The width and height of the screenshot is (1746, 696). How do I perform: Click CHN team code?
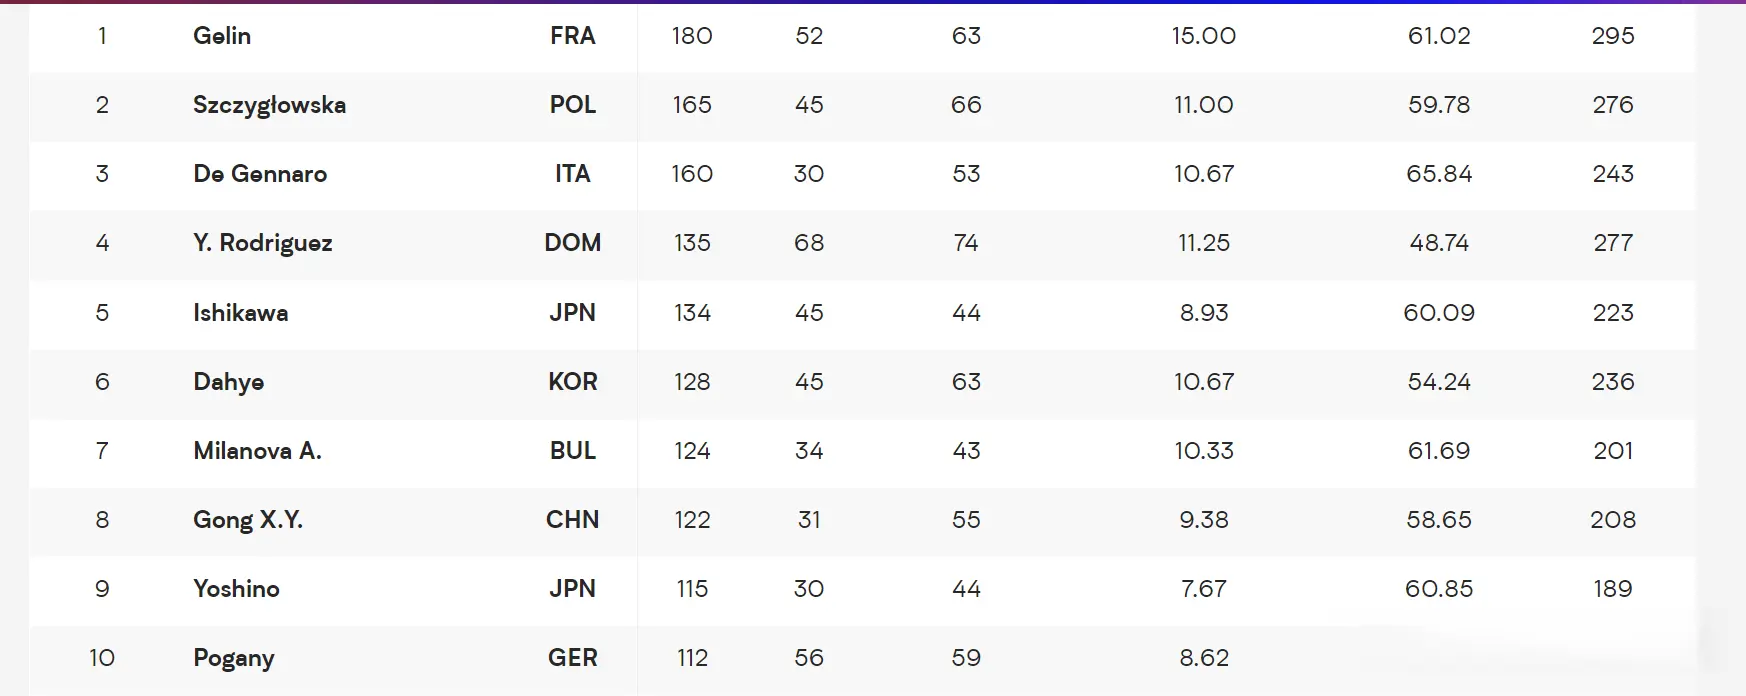[x=573, y=520]
